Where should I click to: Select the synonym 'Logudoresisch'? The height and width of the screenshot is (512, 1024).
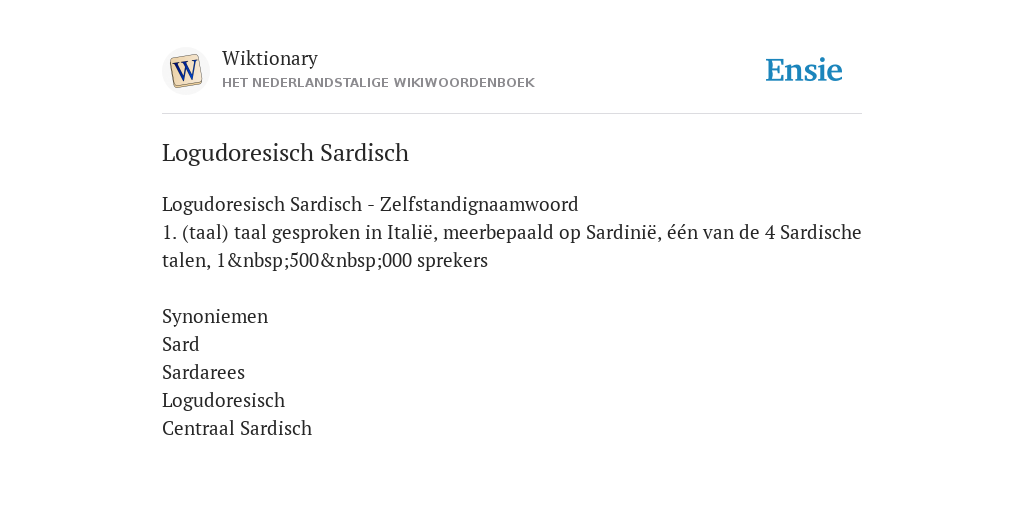point(223,400)
